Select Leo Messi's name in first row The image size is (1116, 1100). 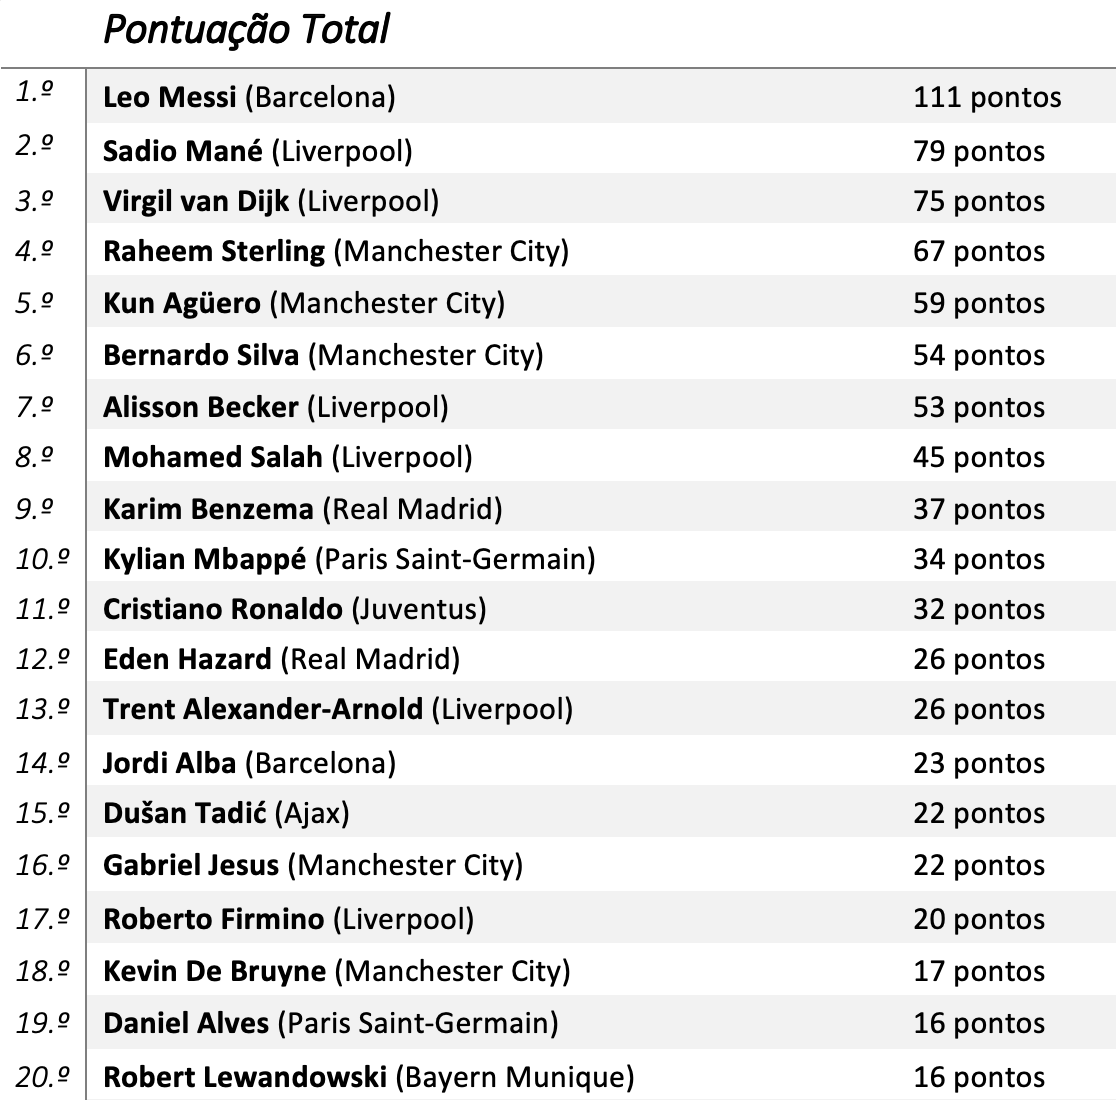click(x=170, y=97)
